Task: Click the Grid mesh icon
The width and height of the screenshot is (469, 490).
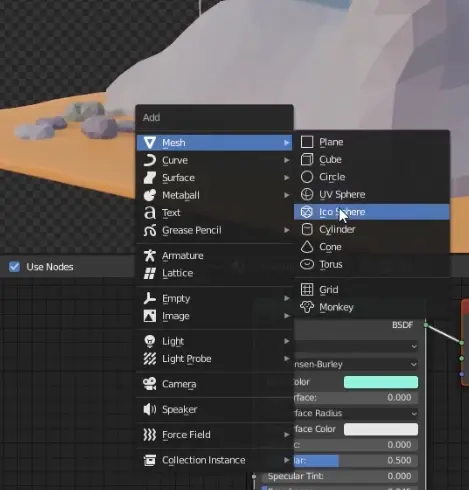Action: [307, 290]
